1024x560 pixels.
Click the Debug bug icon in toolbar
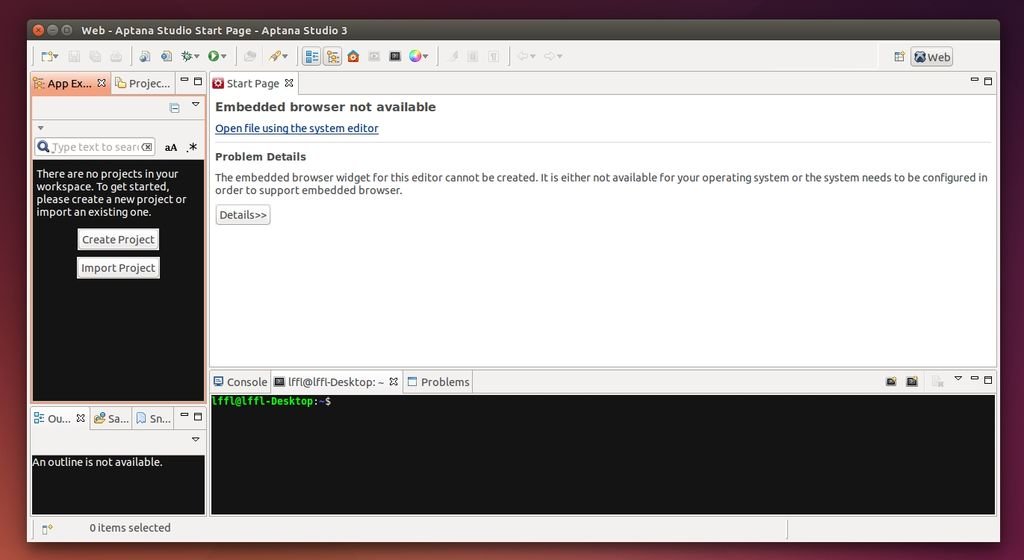pos(186,57)
